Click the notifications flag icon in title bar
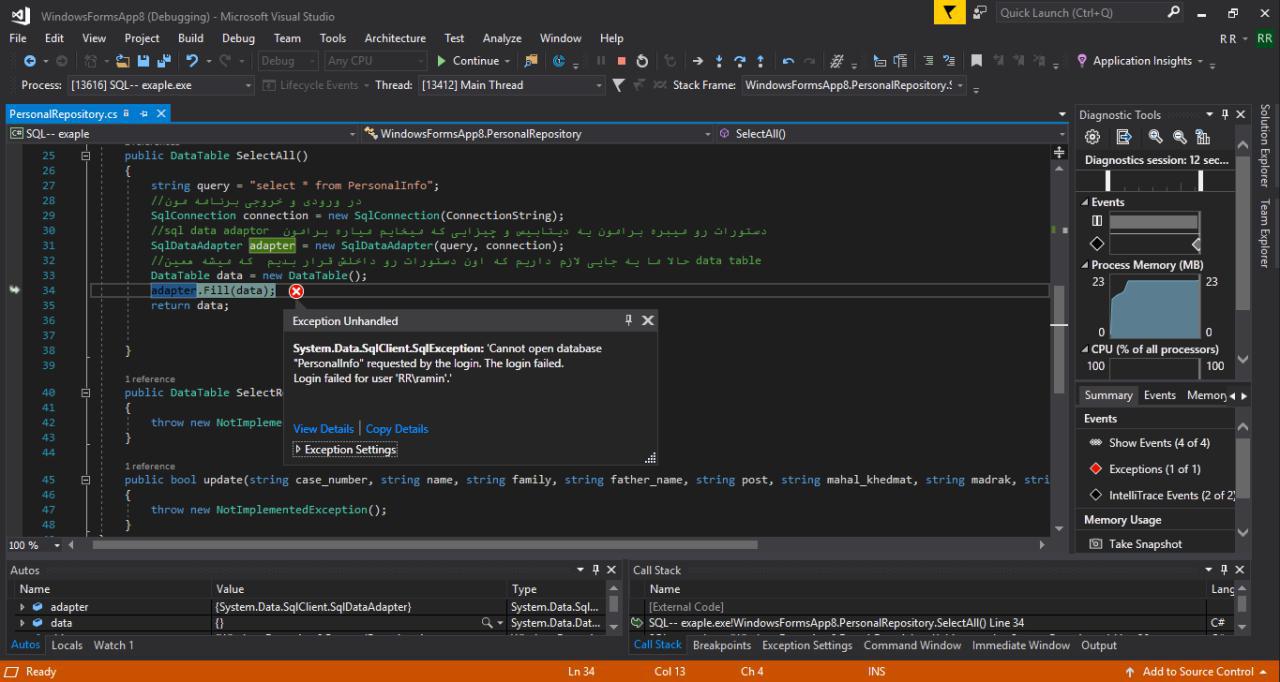Screen dimensions: 1280x682 [x=949, y=13]
